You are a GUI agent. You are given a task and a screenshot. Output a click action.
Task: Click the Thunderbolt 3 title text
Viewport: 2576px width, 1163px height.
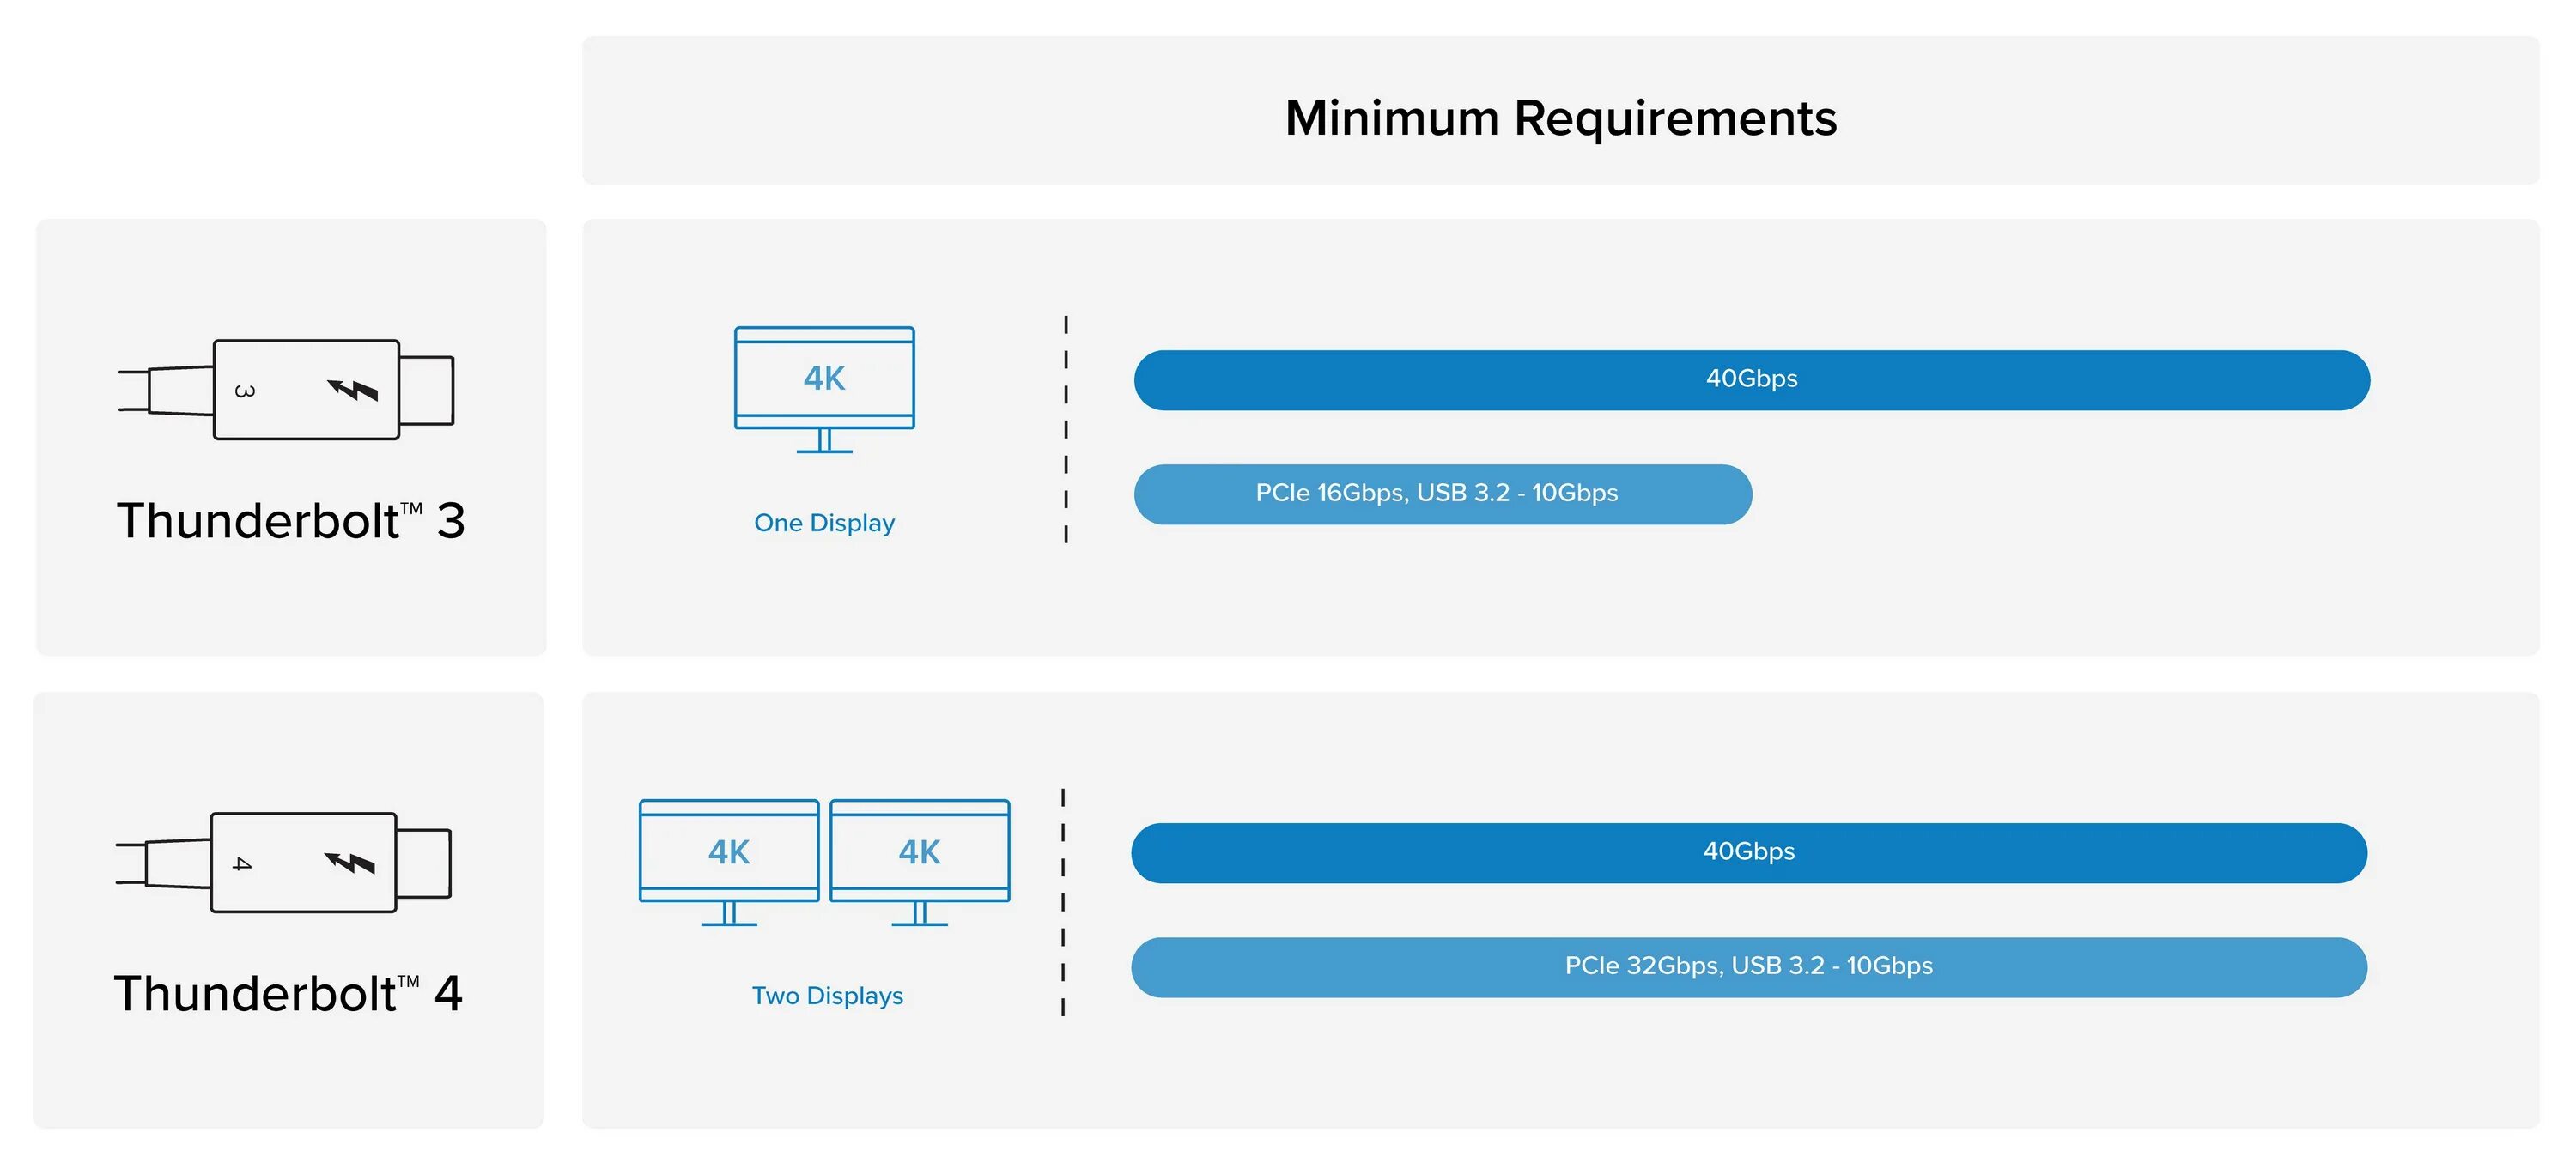click(291, 521)
